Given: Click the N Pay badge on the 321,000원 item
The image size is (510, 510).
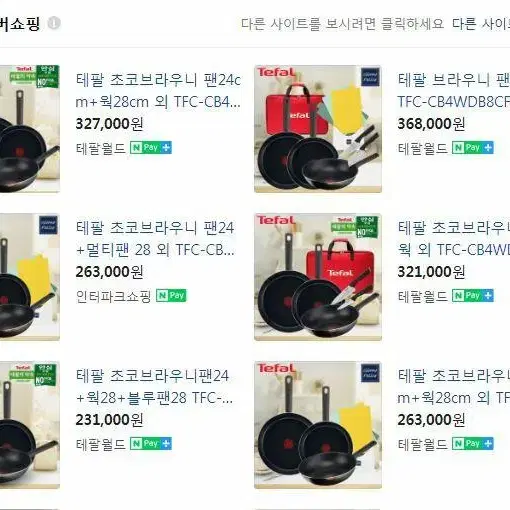Looking at the screenshot, I should pyautogui.click(x=473, y=296).
